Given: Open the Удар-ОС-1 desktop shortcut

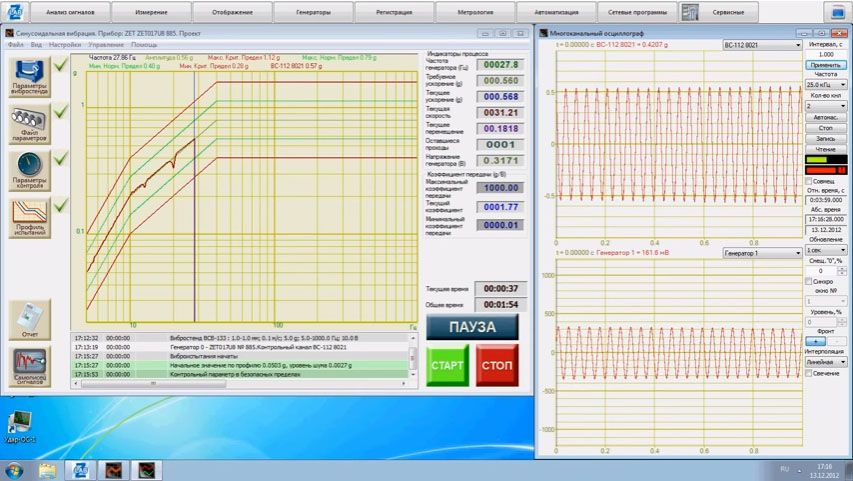Looking at the screenshot, I should point(20,427).
